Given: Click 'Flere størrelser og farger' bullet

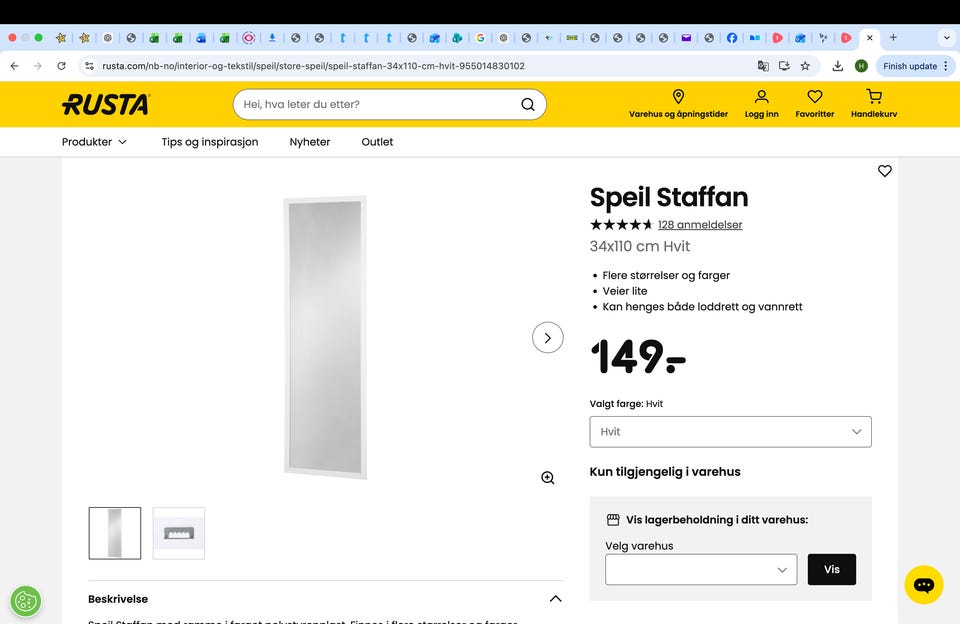Looking at the screenshot, I should 666,276.
